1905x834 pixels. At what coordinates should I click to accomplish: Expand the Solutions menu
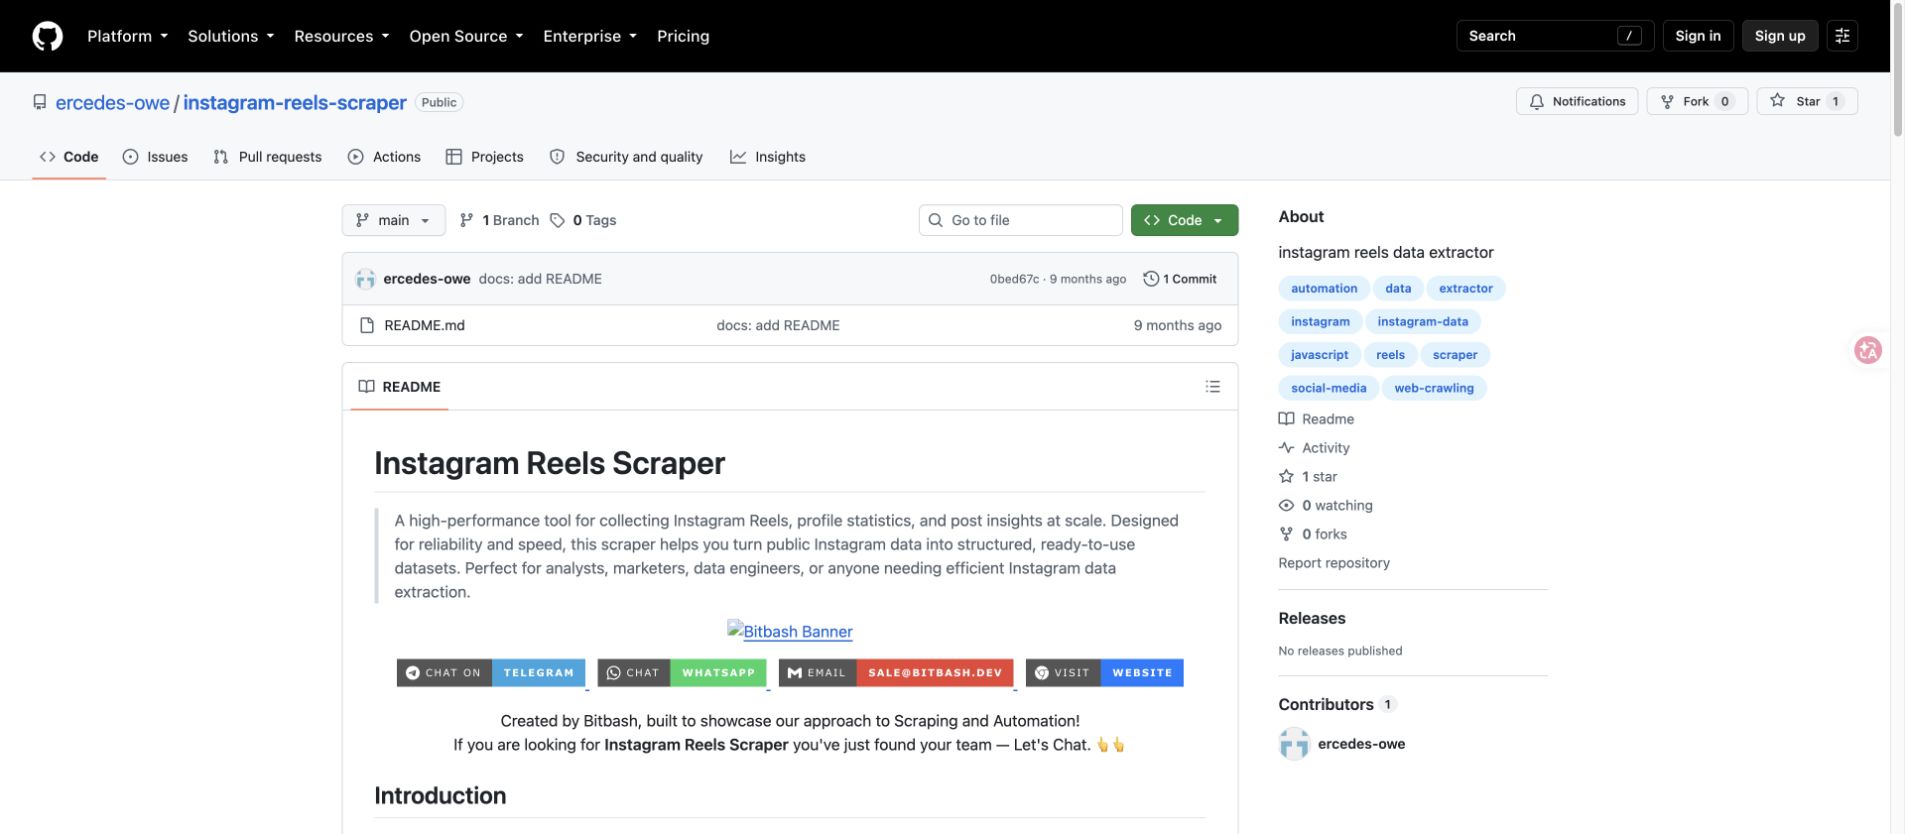[x=230, y=36]
